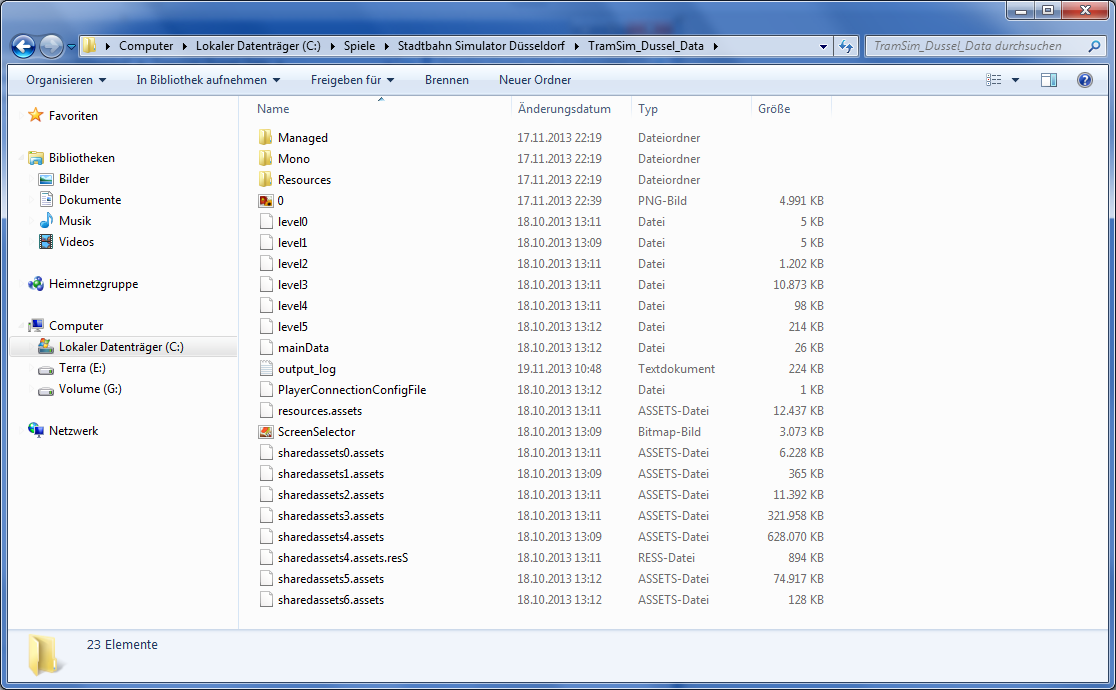
Task: Click Spiele in the address breadcrumb
Action: tap(359, 46)
